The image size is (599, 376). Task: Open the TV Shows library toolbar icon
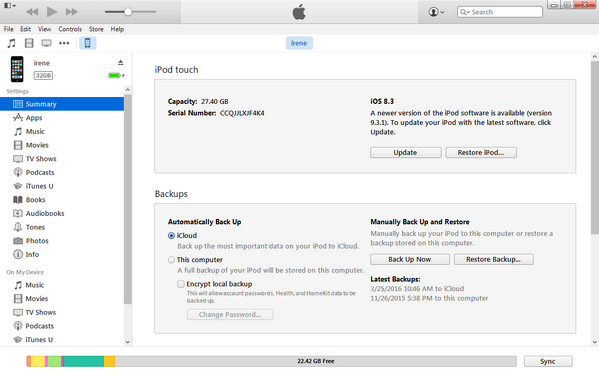[47, 43]
